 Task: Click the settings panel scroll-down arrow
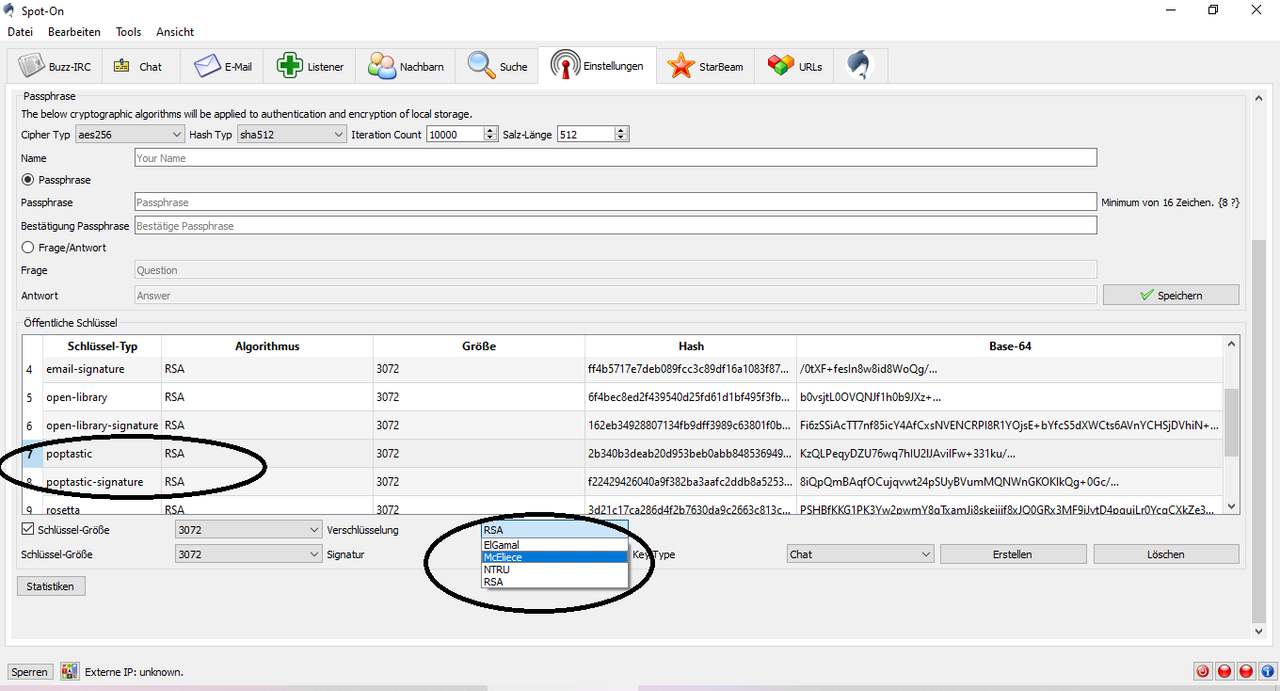click(x=1258, y=631)
